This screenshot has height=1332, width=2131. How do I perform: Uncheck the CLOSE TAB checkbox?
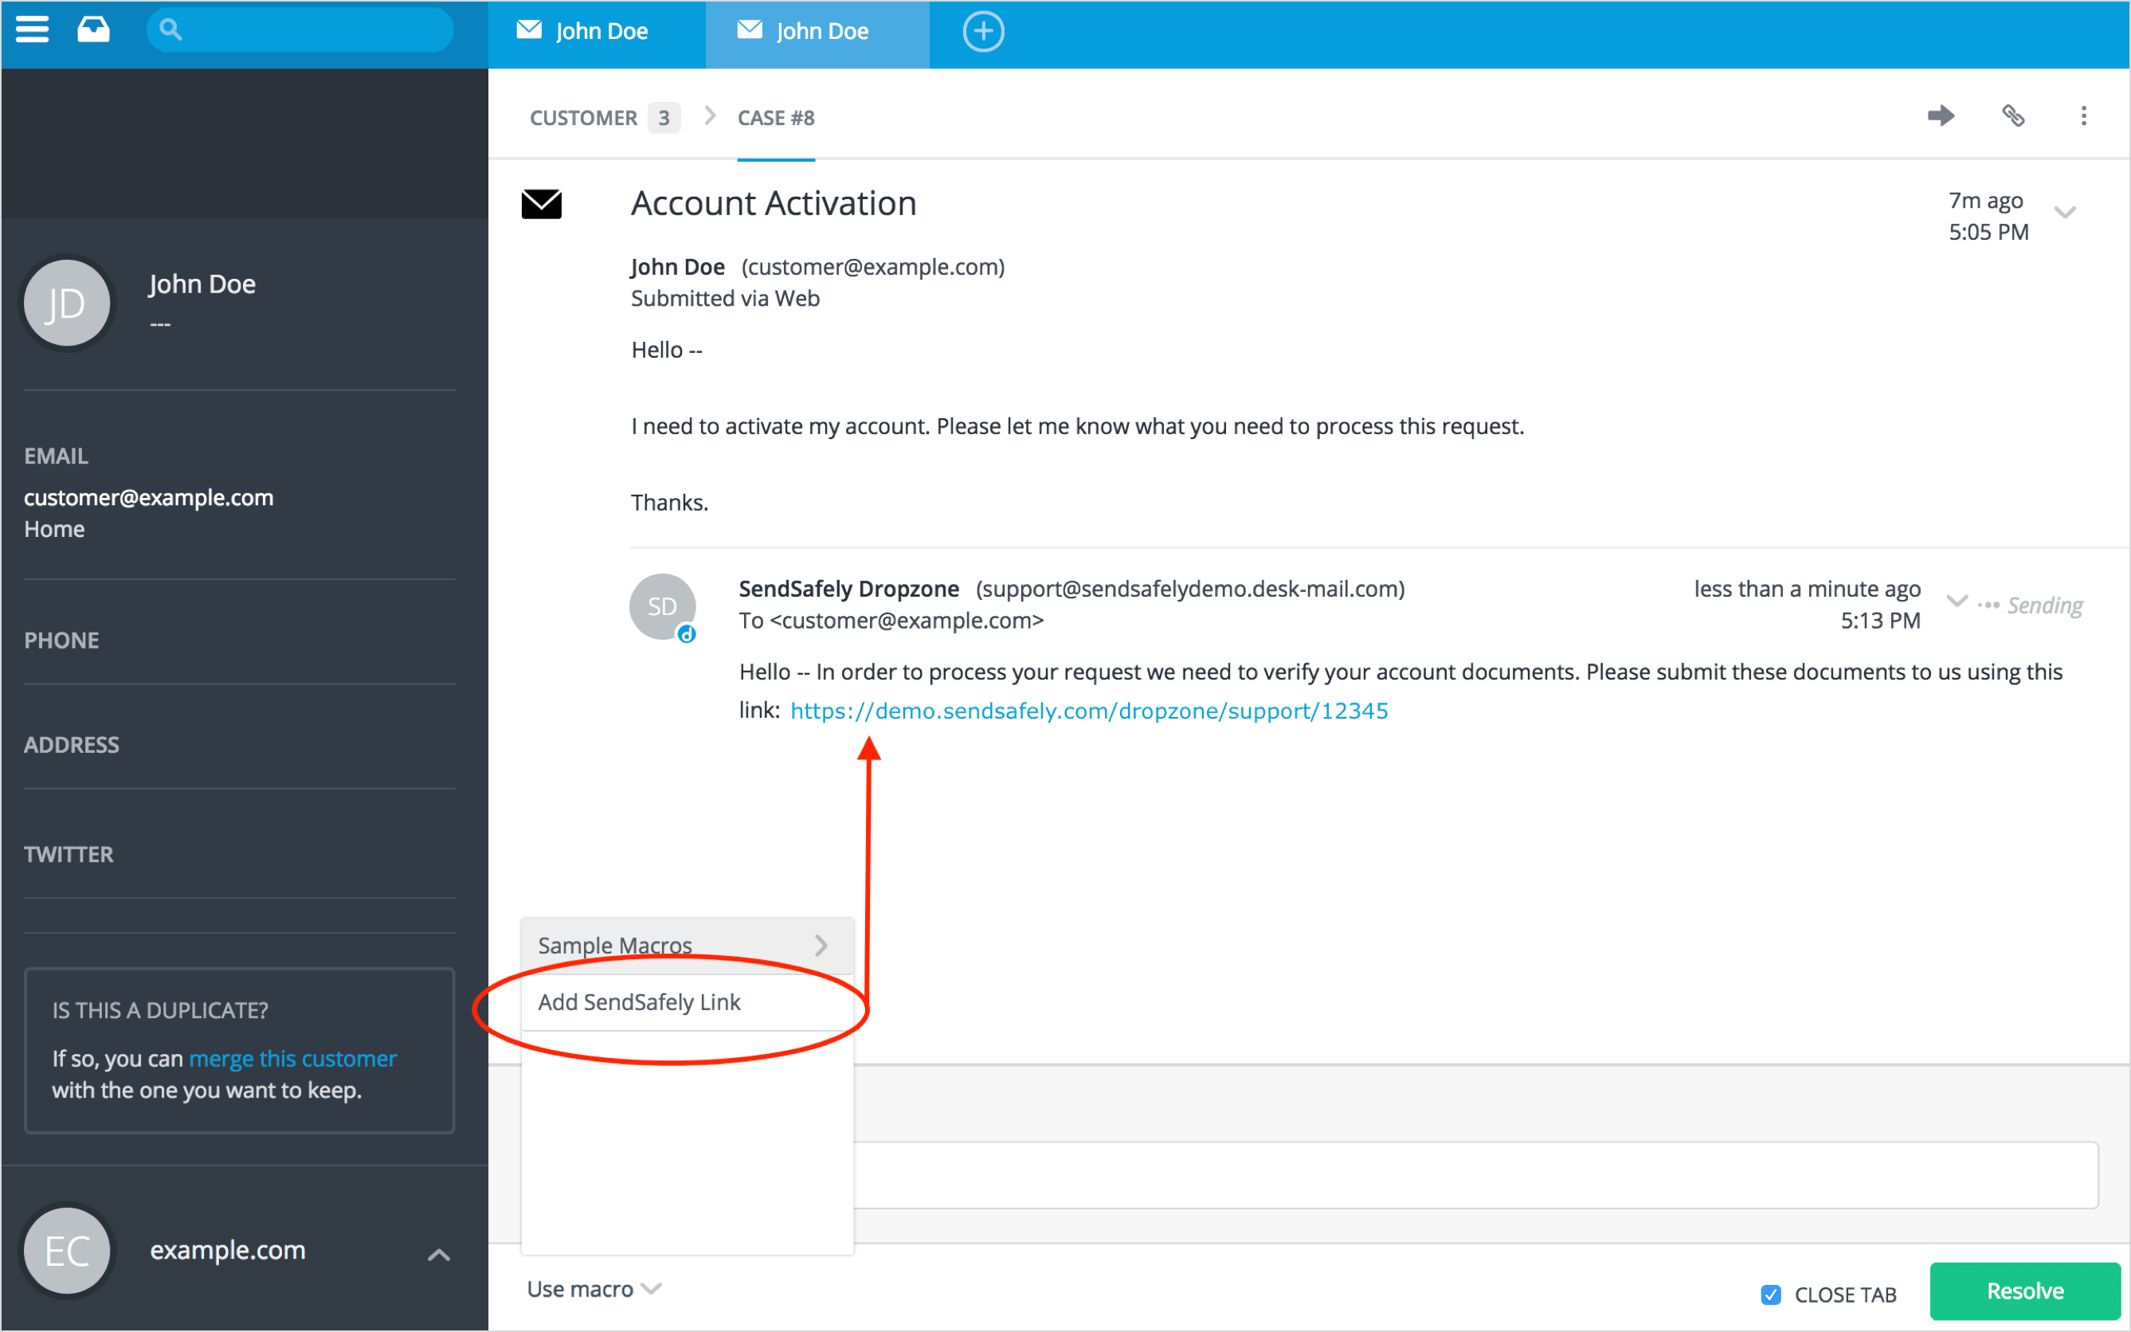pyautogui.click(x=1770, y=1294)
